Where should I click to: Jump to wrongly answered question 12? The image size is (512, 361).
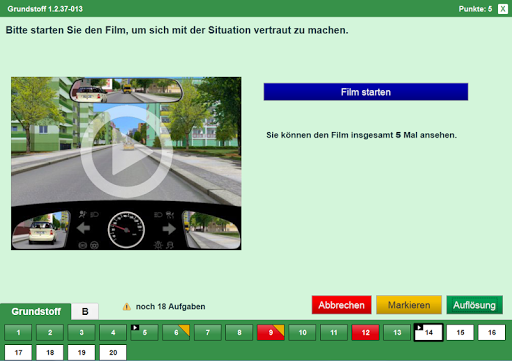[365, 332]
